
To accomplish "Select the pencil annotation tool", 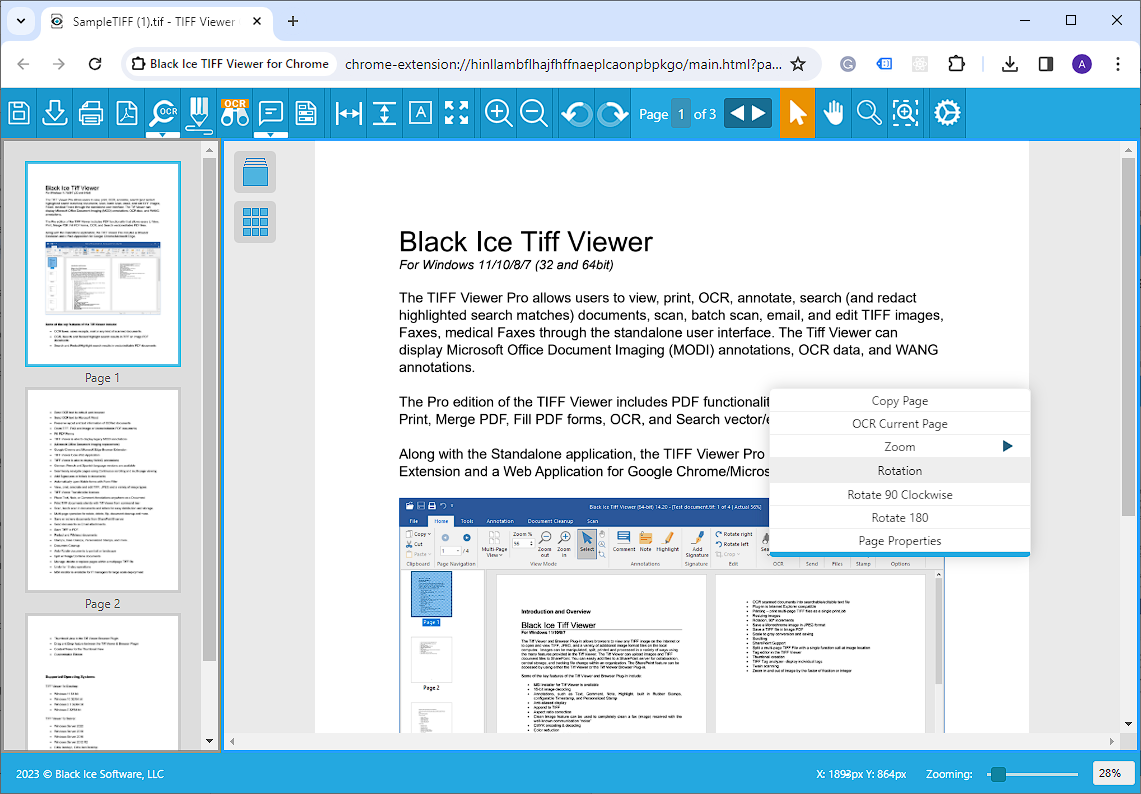I will pos(198,114).
